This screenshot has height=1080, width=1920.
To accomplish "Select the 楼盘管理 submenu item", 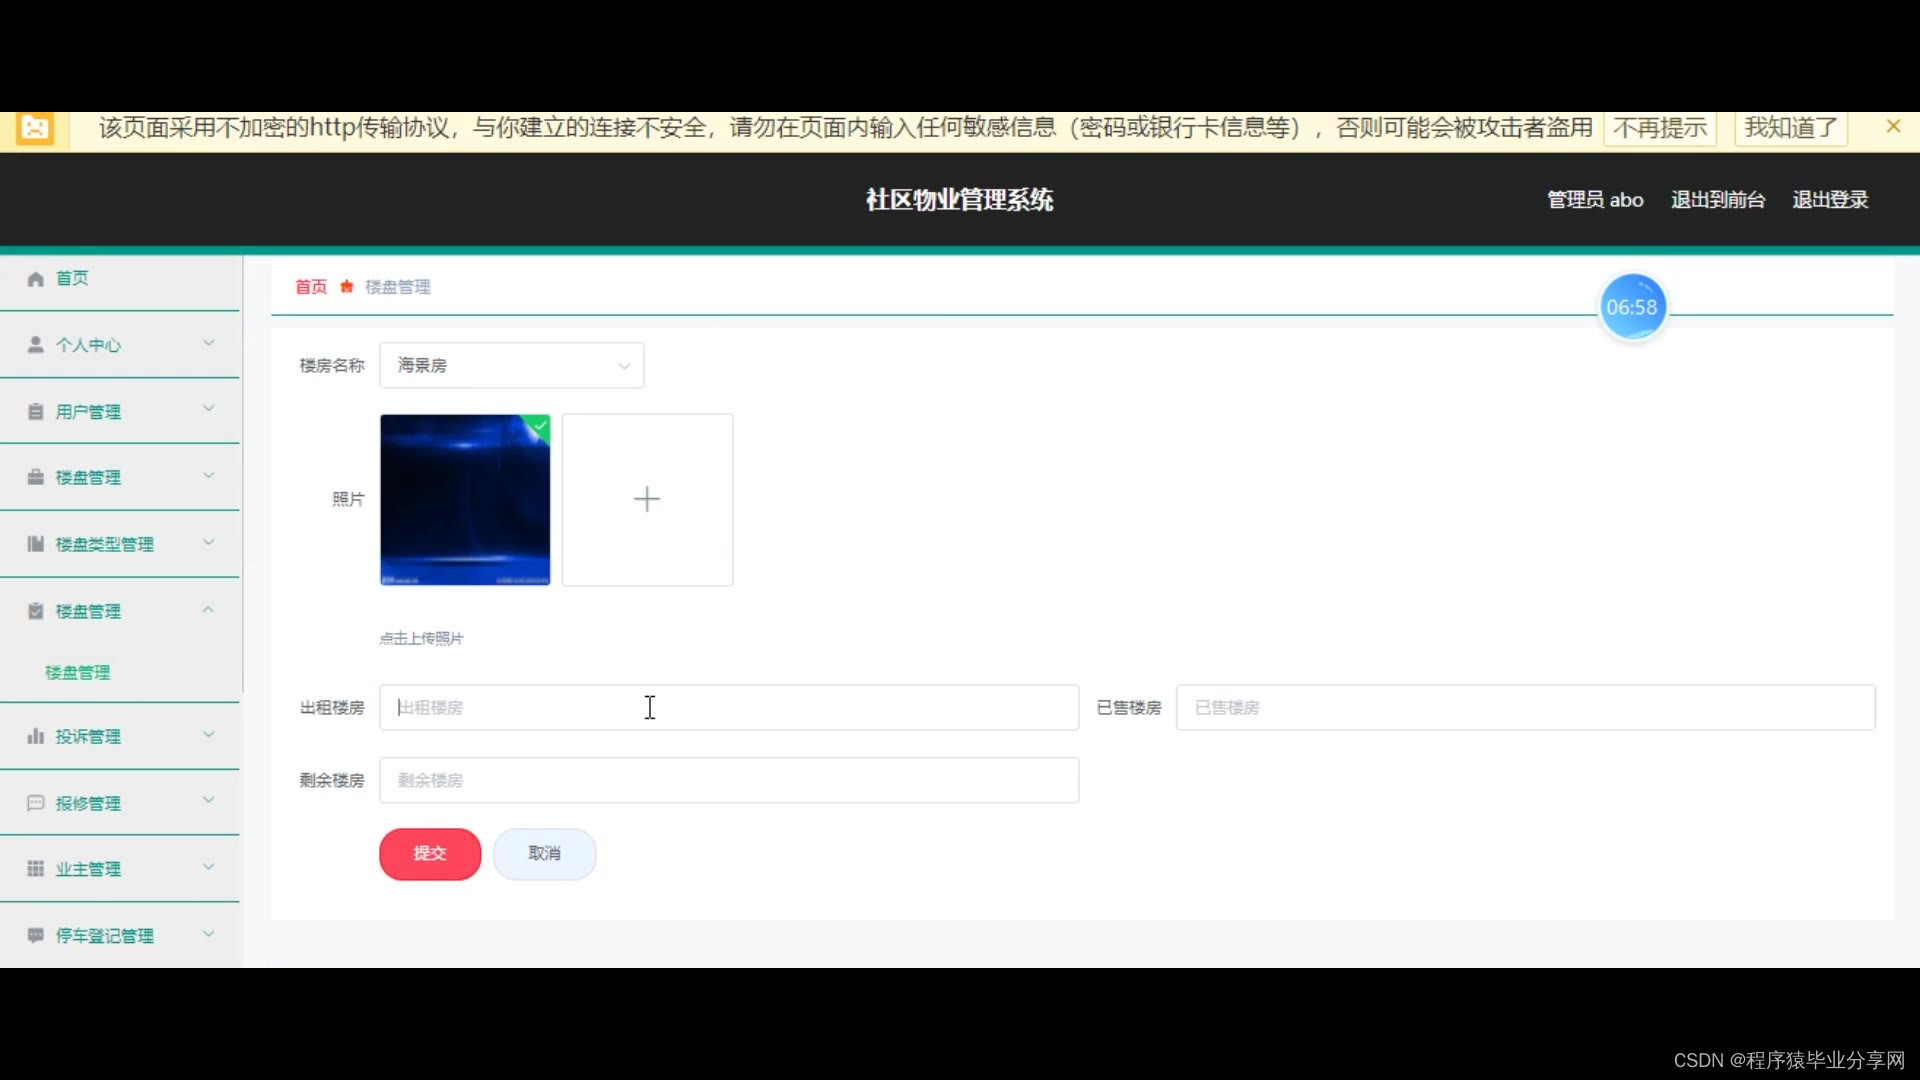I will point(78,673).
